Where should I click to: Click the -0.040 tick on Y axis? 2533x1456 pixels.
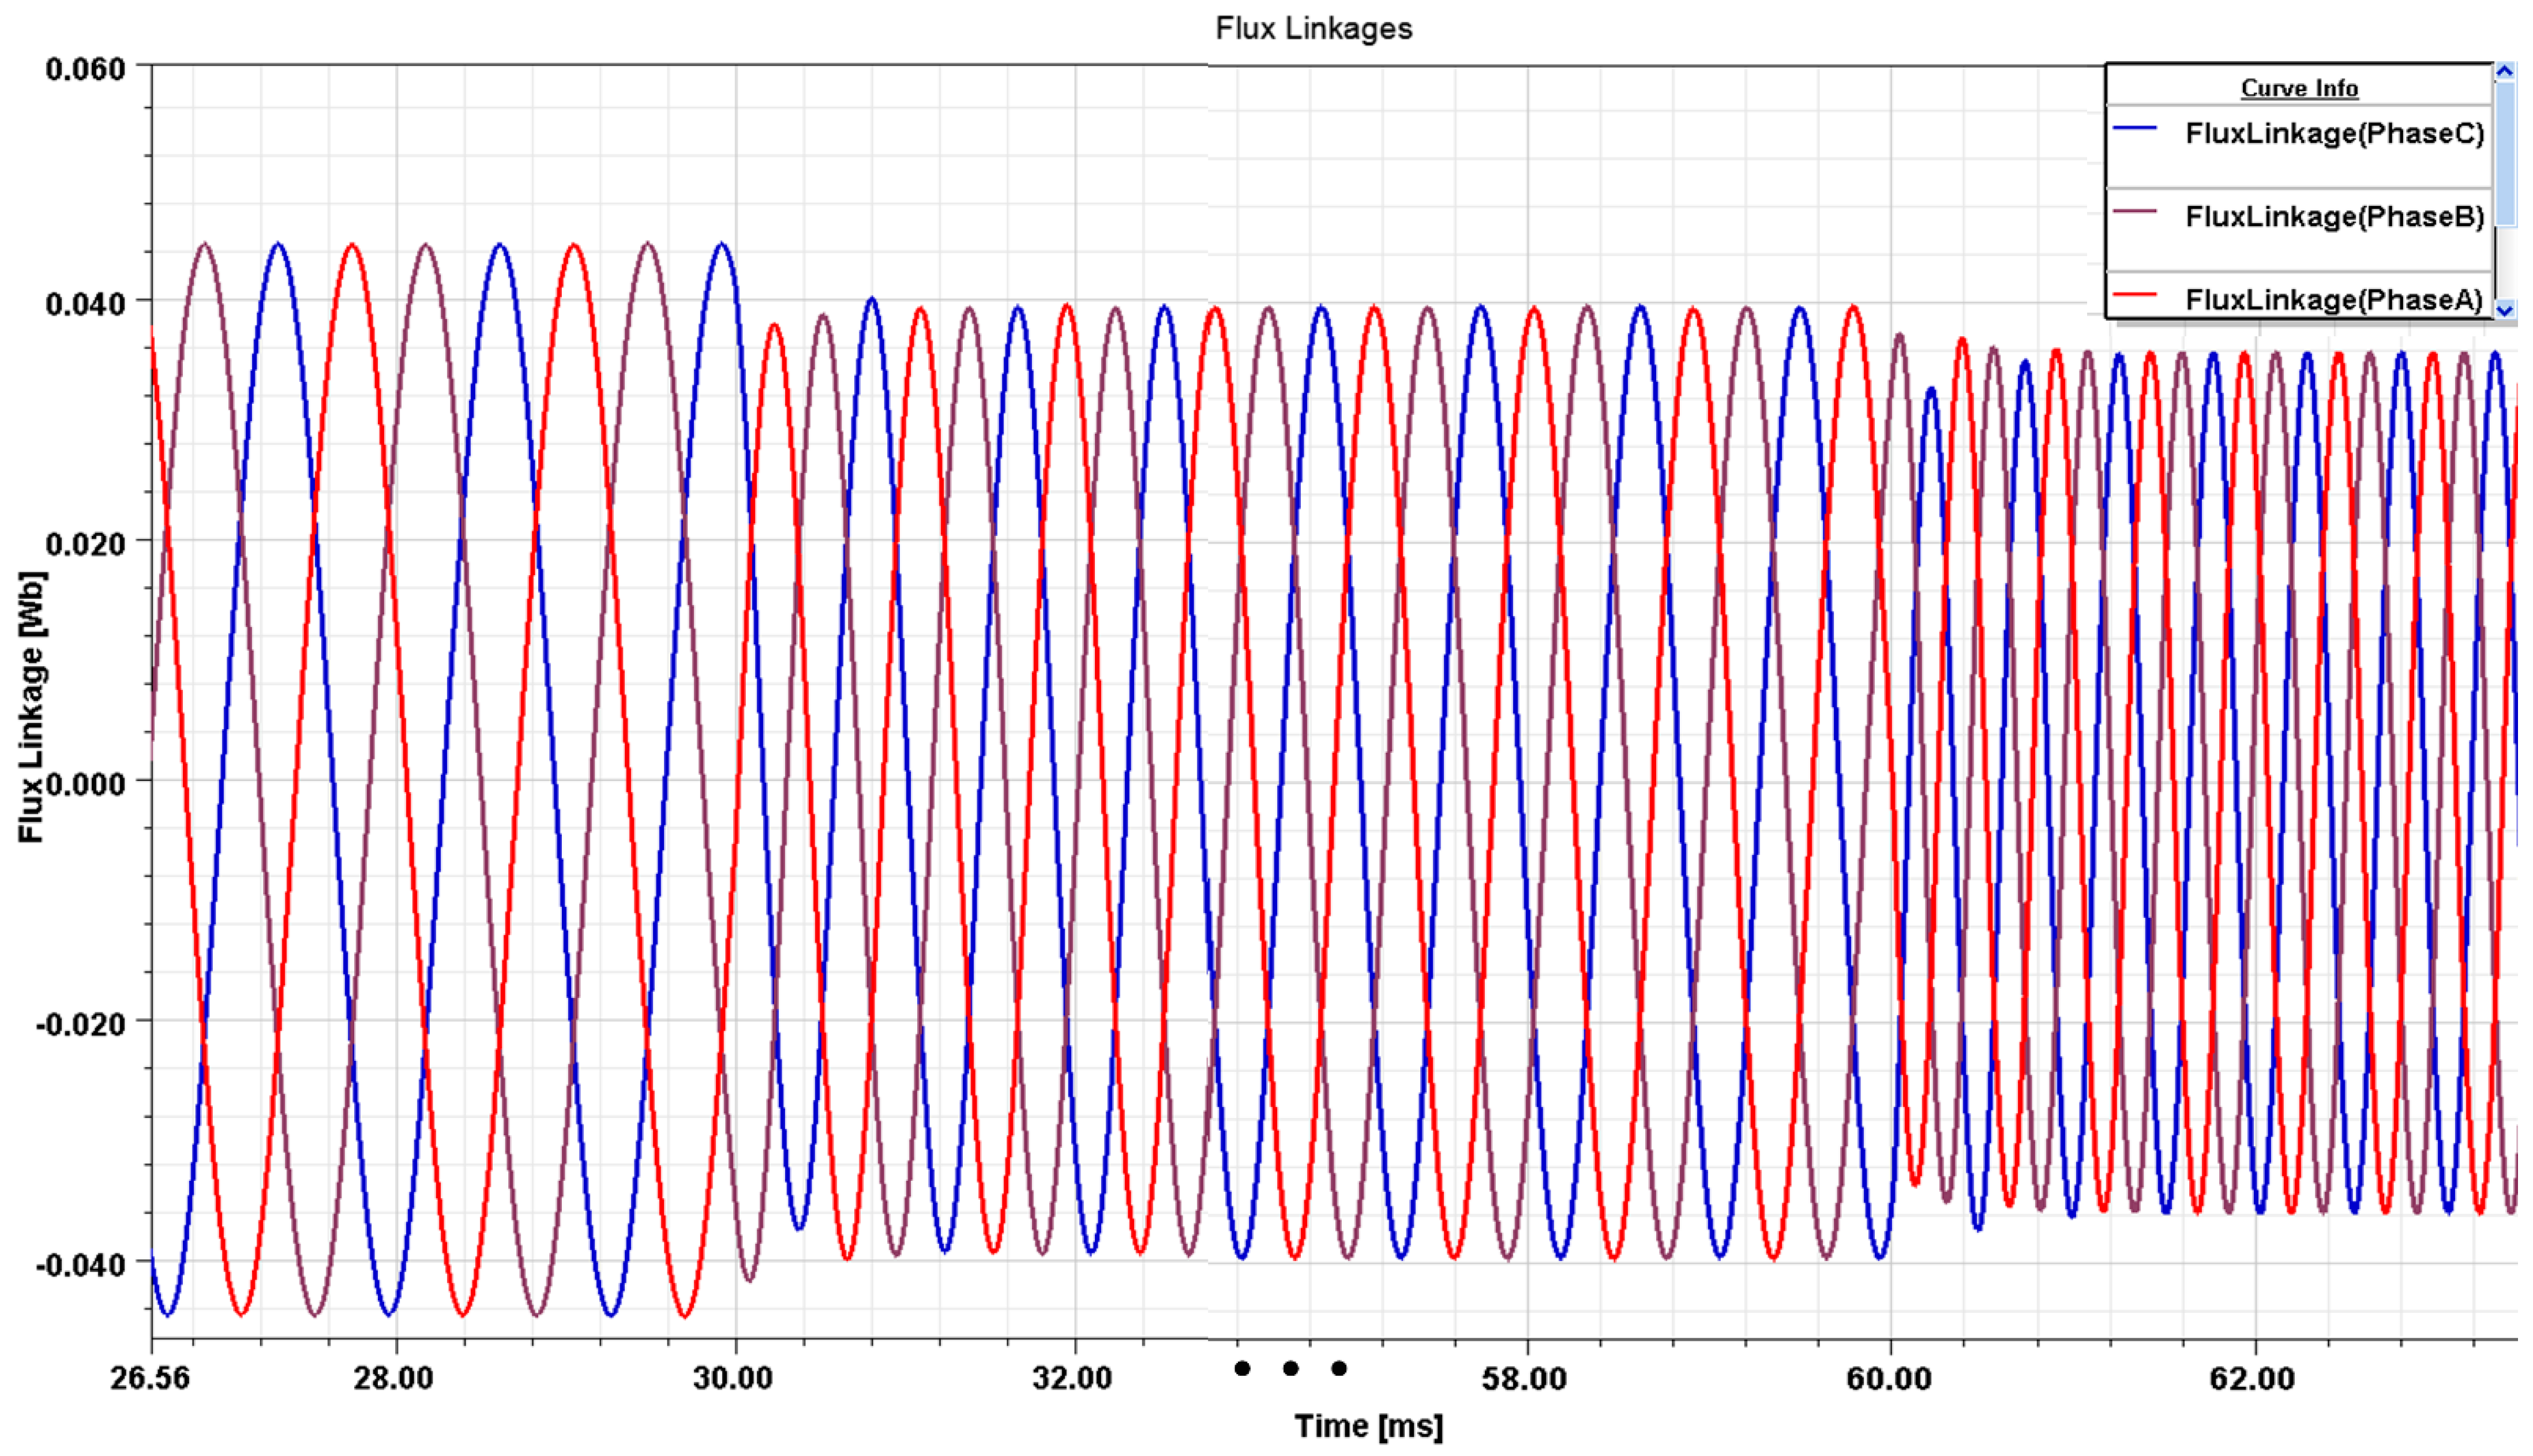pyautogui.click(x=80, y=1264)
